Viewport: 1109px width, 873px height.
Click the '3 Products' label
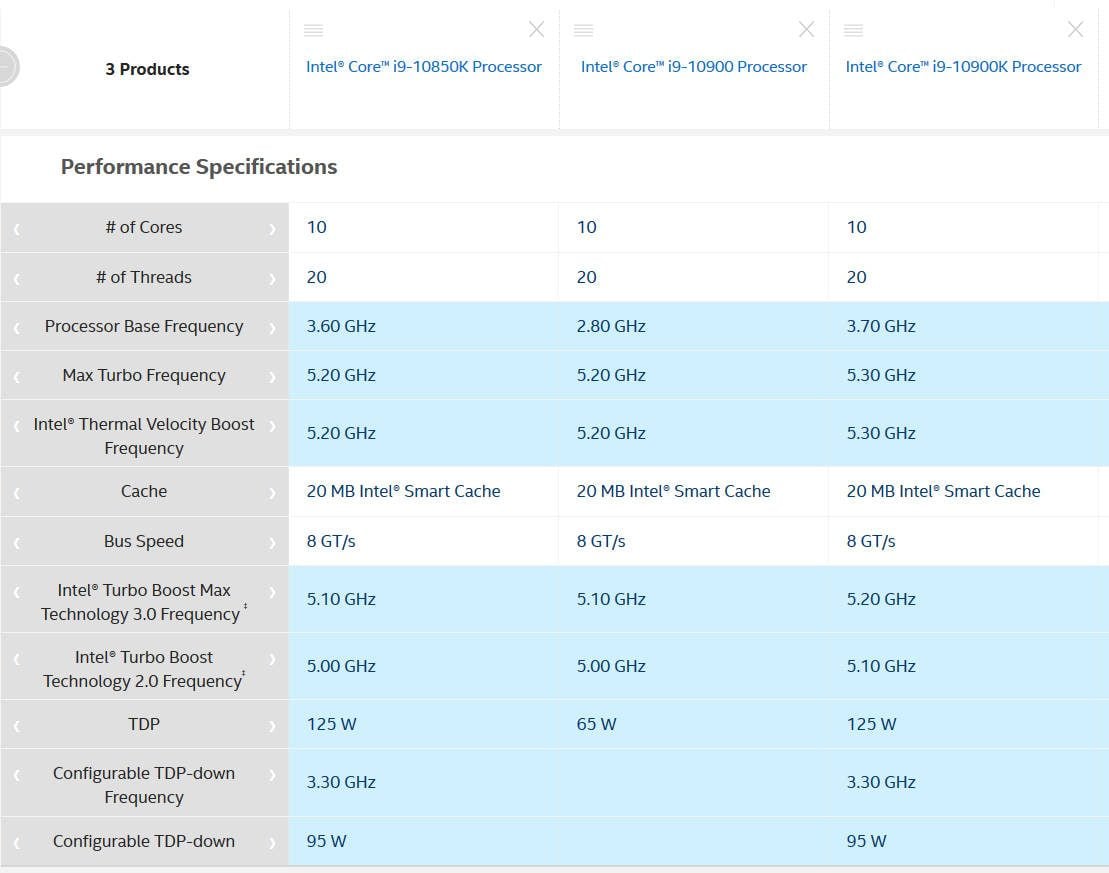147,69
